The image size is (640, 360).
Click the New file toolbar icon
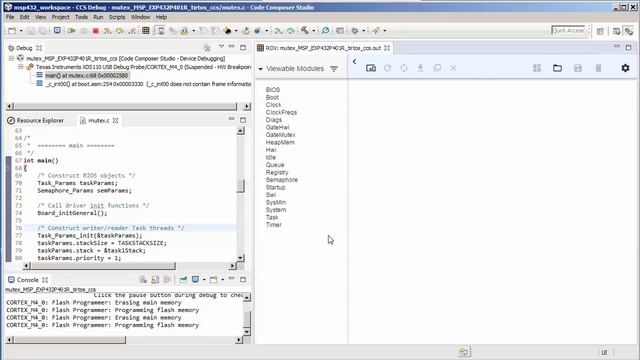click(12, 31)
